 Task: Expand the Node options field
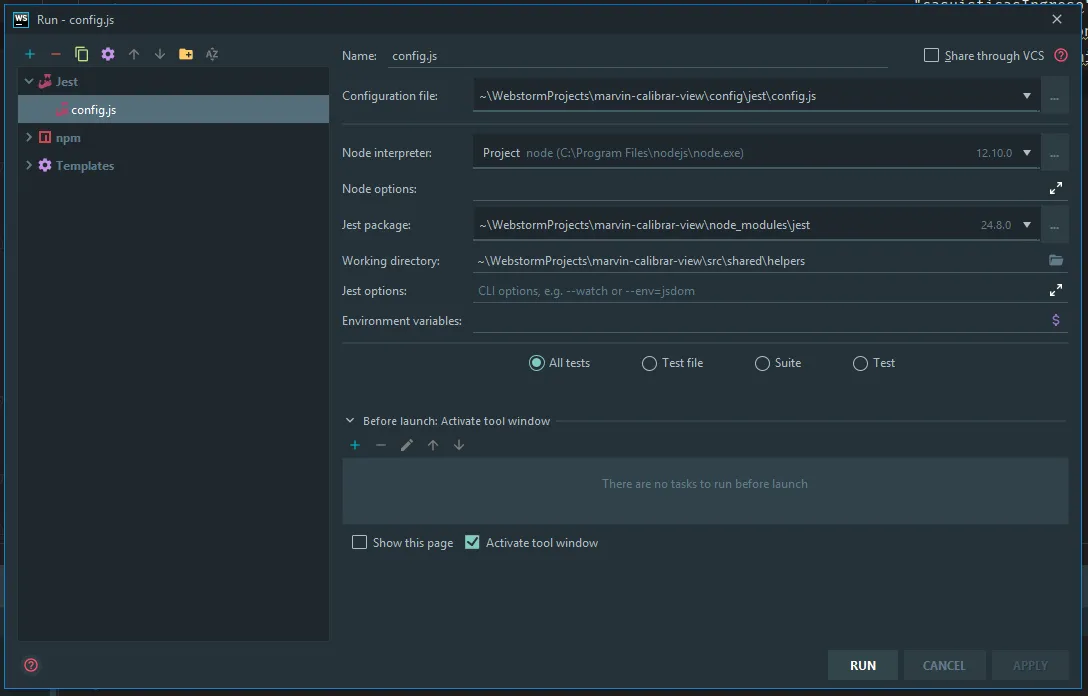[x=1055, y=188]
